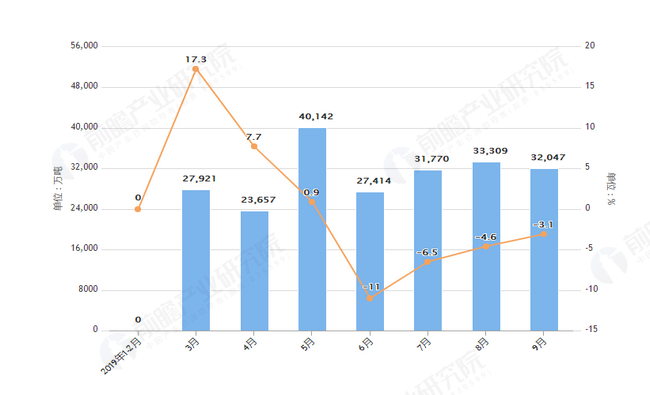Screen dimensions: 650x395
Task: Select the line marker showing -4.6
Action: coord(486,246)
